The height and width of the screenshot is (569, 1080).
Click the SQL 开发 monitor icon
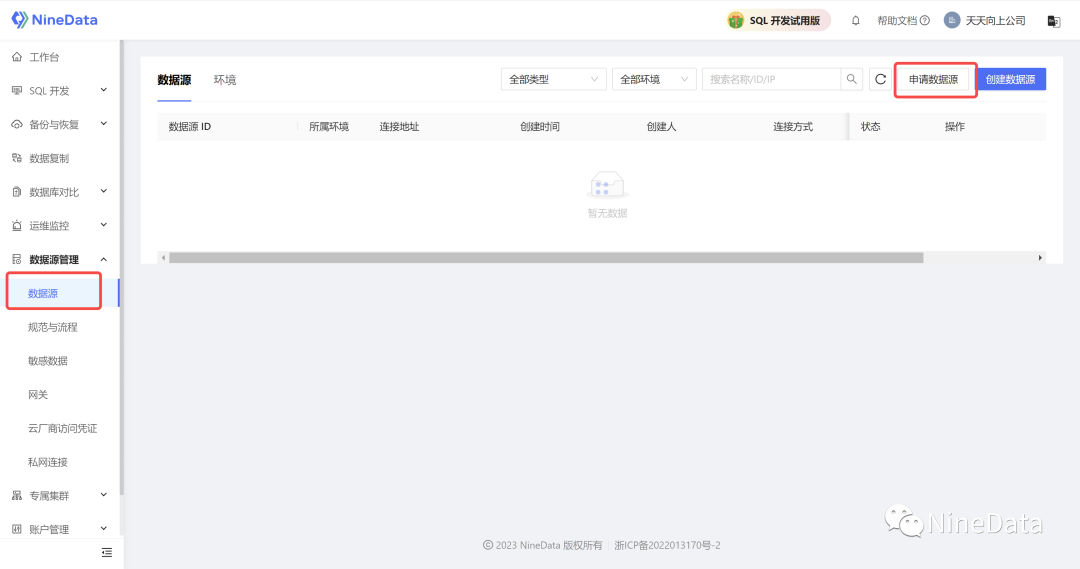click(17, 91)
